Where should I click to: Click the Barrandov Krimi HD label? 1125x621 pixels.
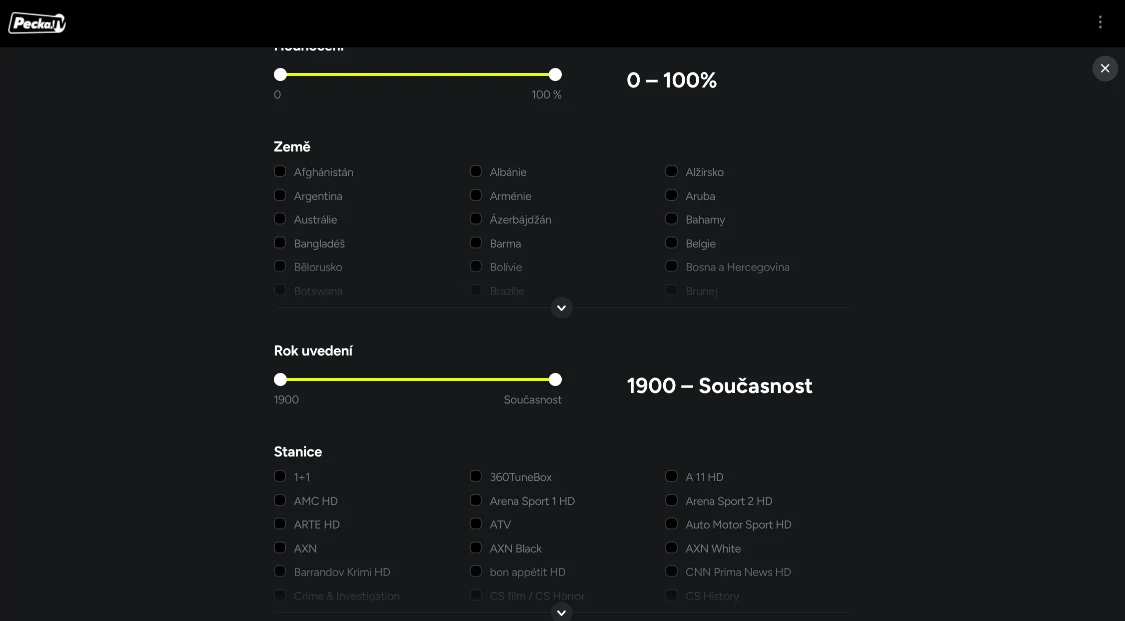342,572
